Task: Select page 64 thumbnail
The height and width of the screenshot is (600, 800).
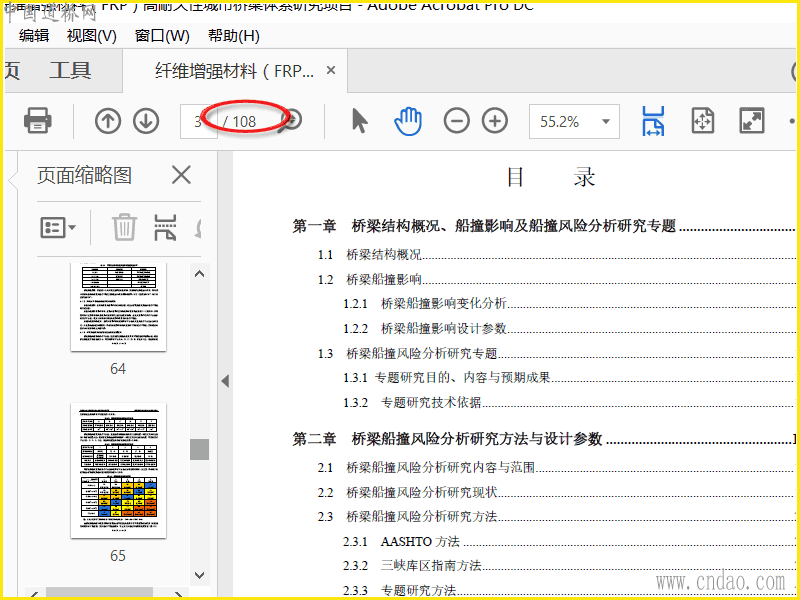Action: pyautogui.click(x=118, y=307)
